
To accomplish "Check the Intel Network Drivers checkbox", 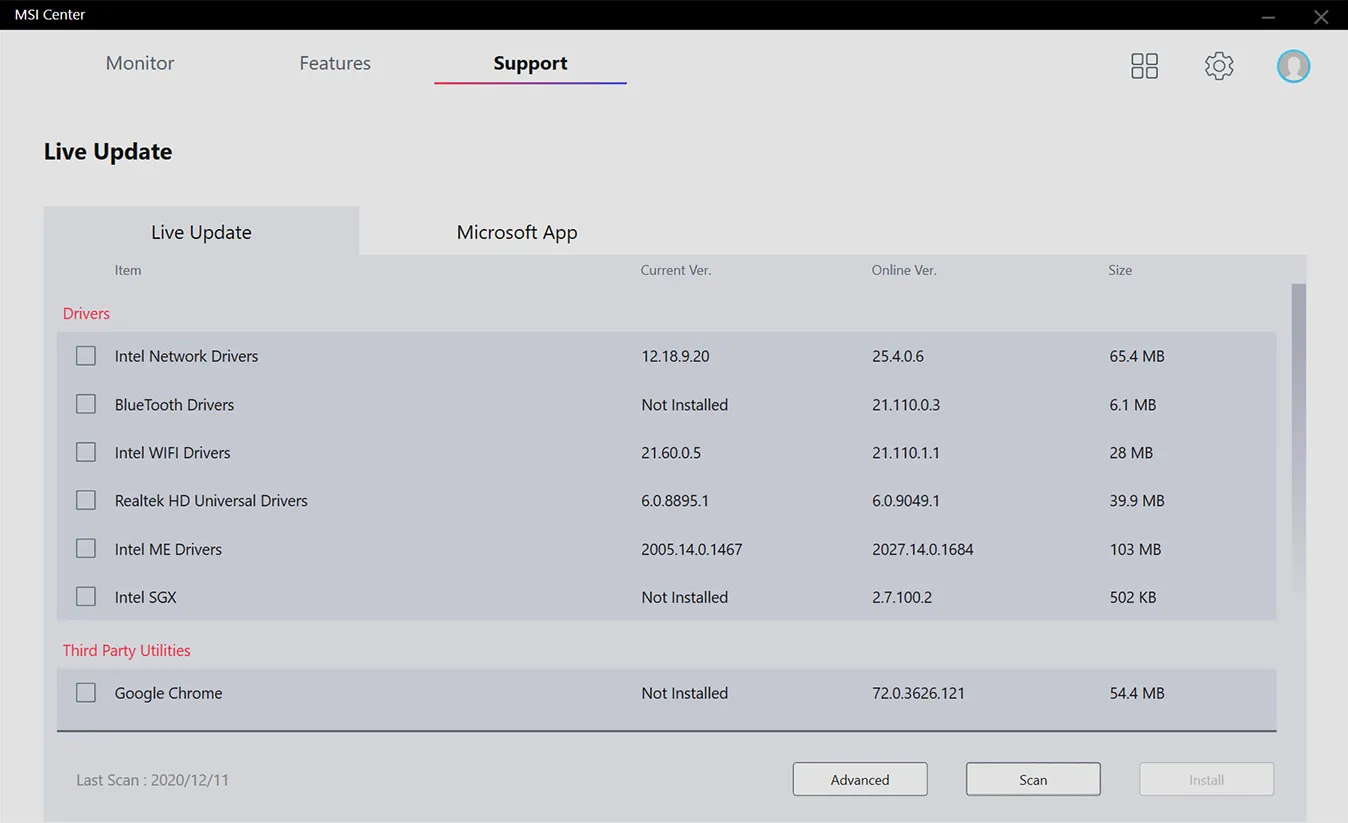I will [x=86, y=356].
